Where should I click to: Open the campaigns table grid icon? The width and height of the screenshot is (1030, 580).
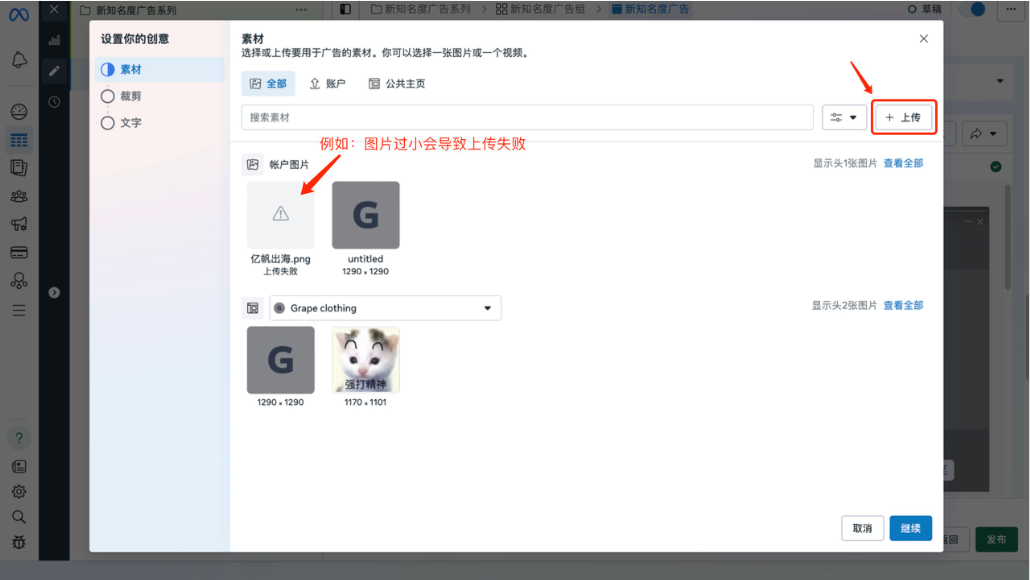tap(19, 140)
